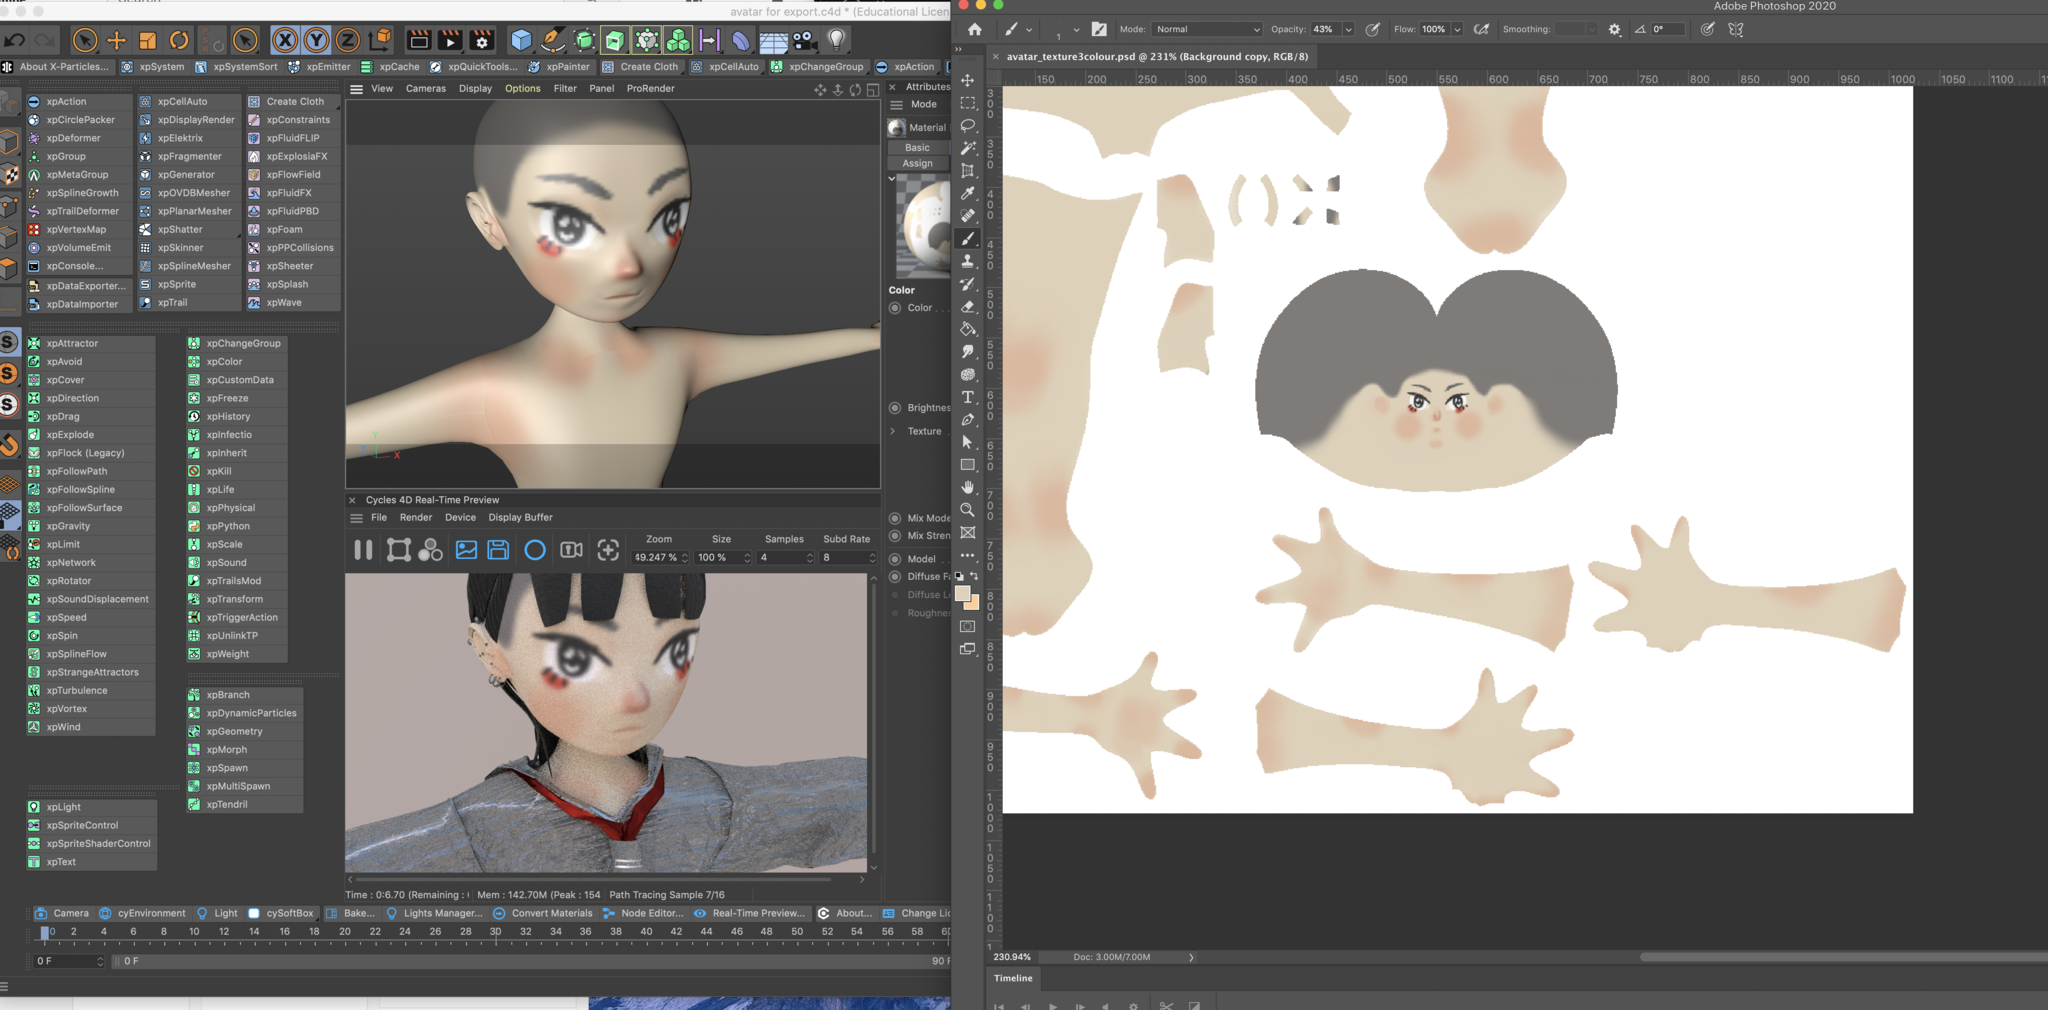2048x1010 pixels.
Task: Open the Render menu in Cycles preview
Action: [x=416, y=518]
